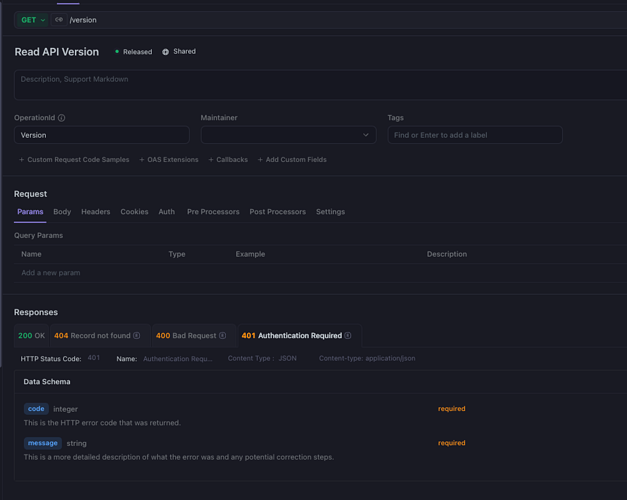Click the Add a new param field
Viewport: 627px width, 500px height.
tap(51, 273)
